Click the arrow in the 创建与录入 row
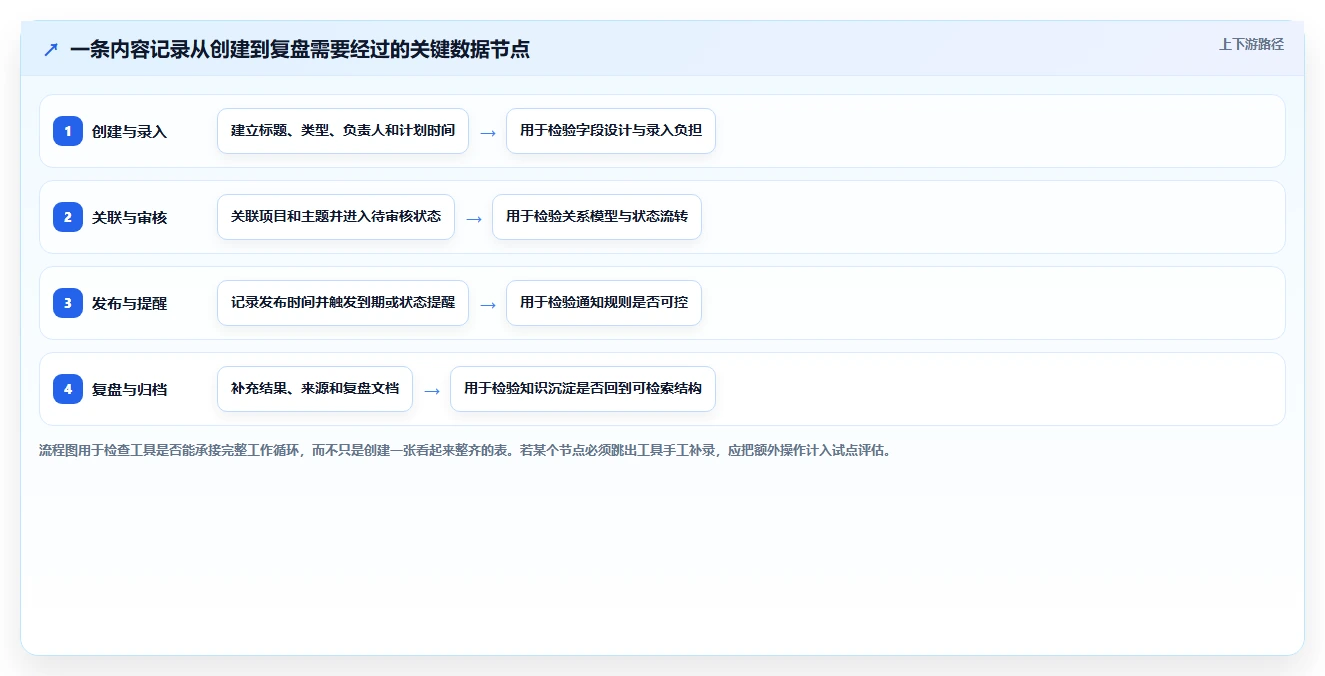Screen dimensions: 1325x676 pyautogui.click(x=488, y=132)
